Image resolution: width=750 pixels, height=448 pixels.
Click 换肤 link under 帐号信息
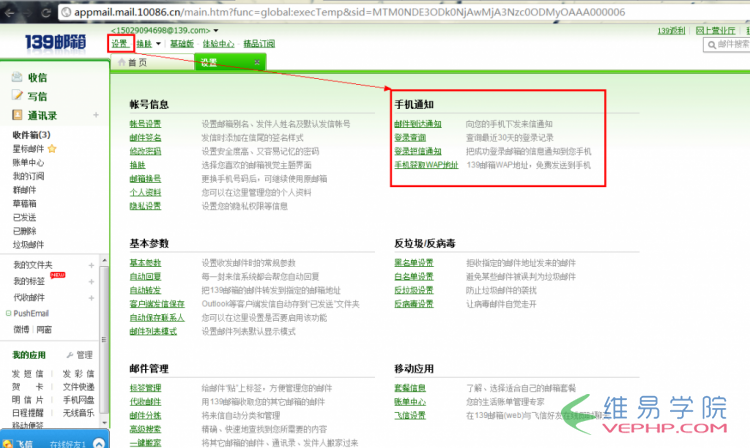(x=137, y=165)
